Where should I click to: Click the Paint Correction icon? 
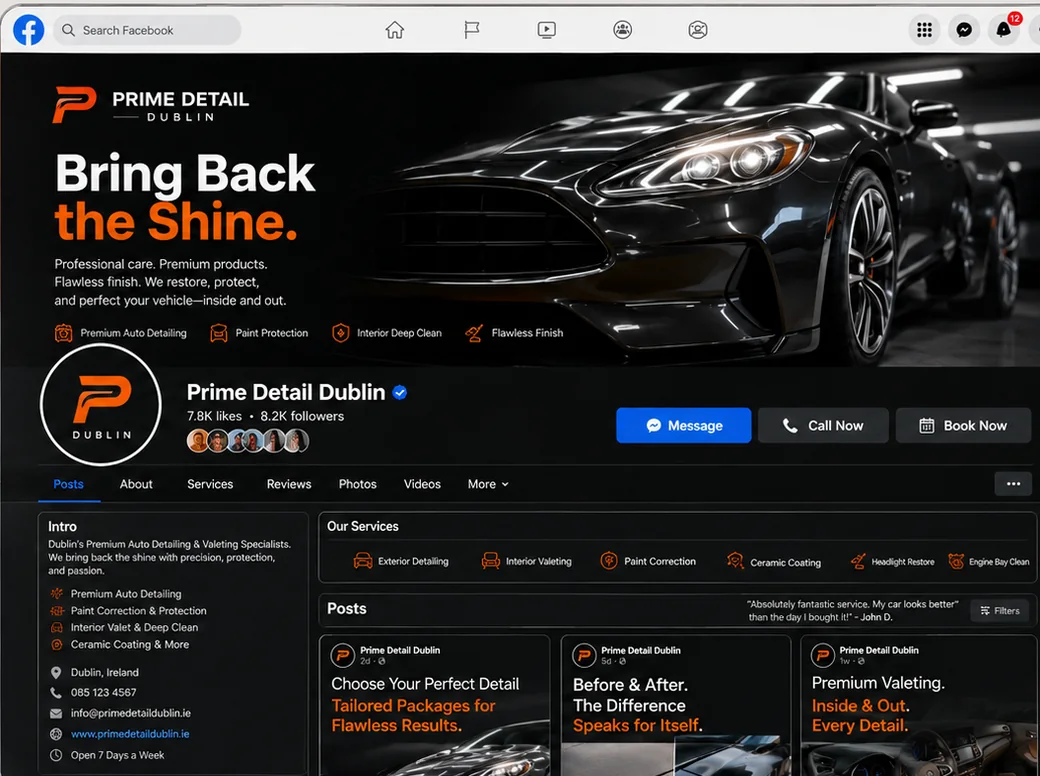pyautogui.click(x=609, y=561)
